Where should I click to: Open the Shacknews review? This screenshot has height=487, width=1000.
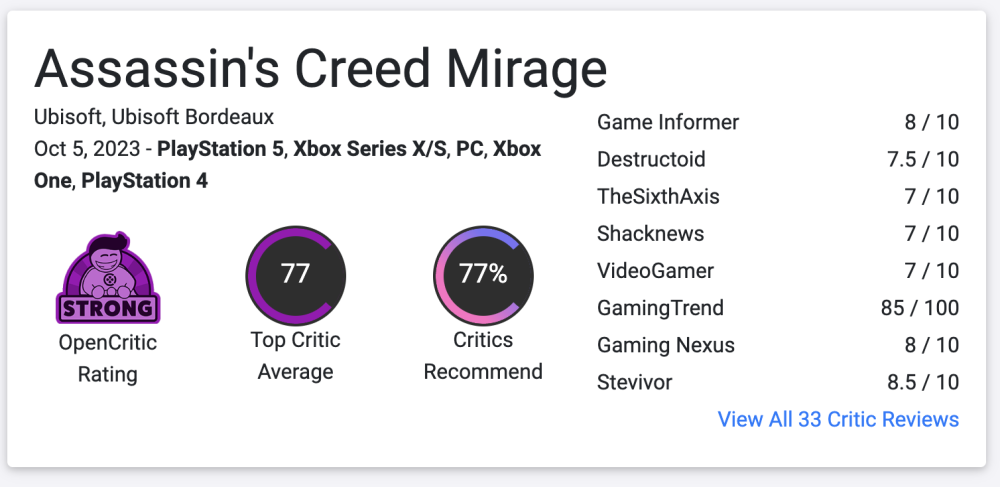point(650,234)
